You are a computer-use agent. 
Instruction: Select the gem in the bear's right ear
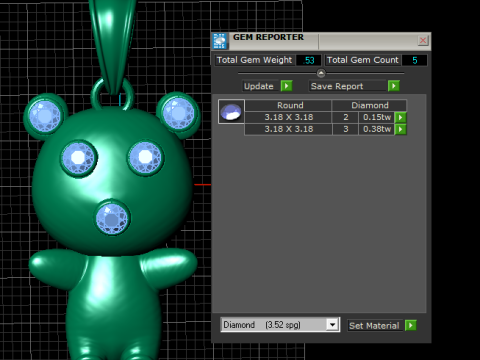click(x=178, y=113)
